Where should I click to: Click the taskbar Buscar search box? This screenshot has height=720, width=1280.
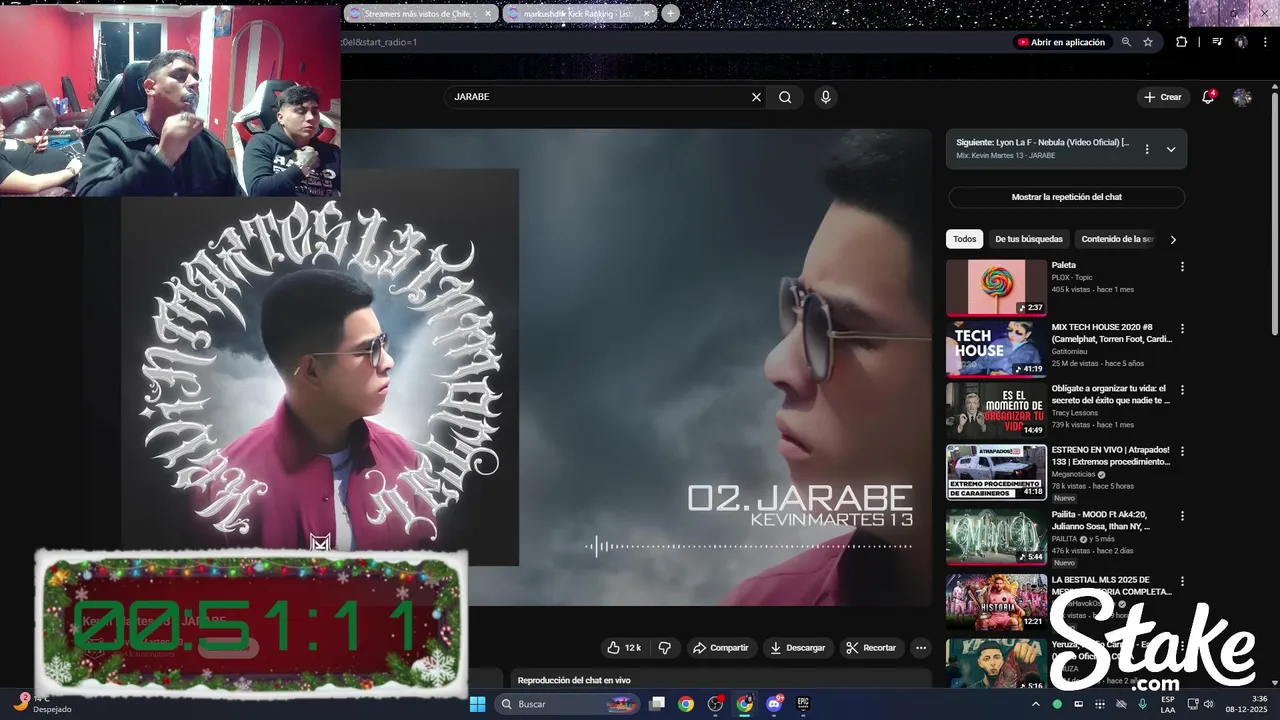pyautogui.click(x=566, y=704)
